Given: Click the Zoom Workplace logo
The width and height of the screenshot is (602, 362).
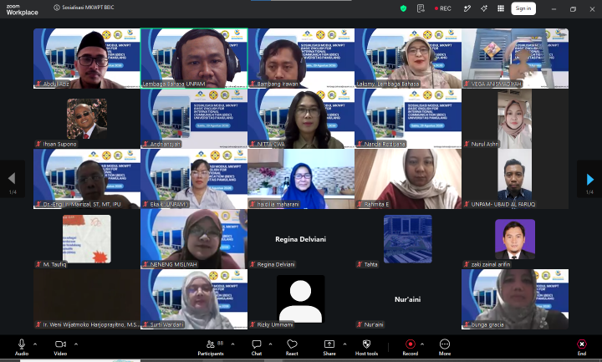Looking at the screenshot, I should click(x=22, y=10).
